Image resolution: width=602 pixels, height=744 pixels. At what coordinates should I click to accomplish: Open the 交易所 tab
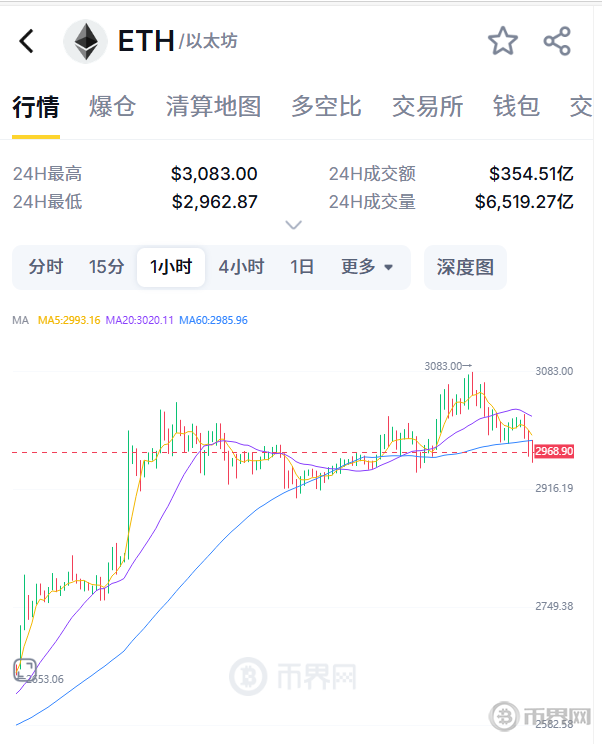427,106
